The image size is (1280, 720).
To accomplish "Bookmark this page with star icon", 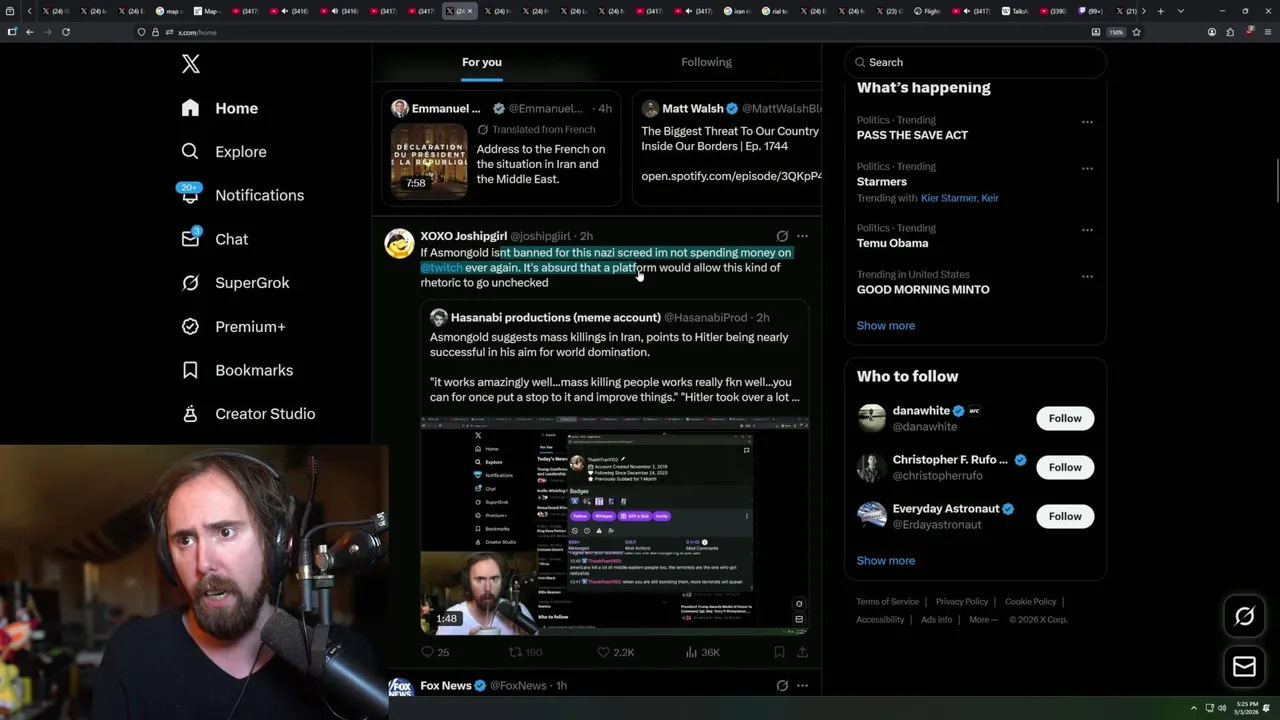I will point(1136,32).
